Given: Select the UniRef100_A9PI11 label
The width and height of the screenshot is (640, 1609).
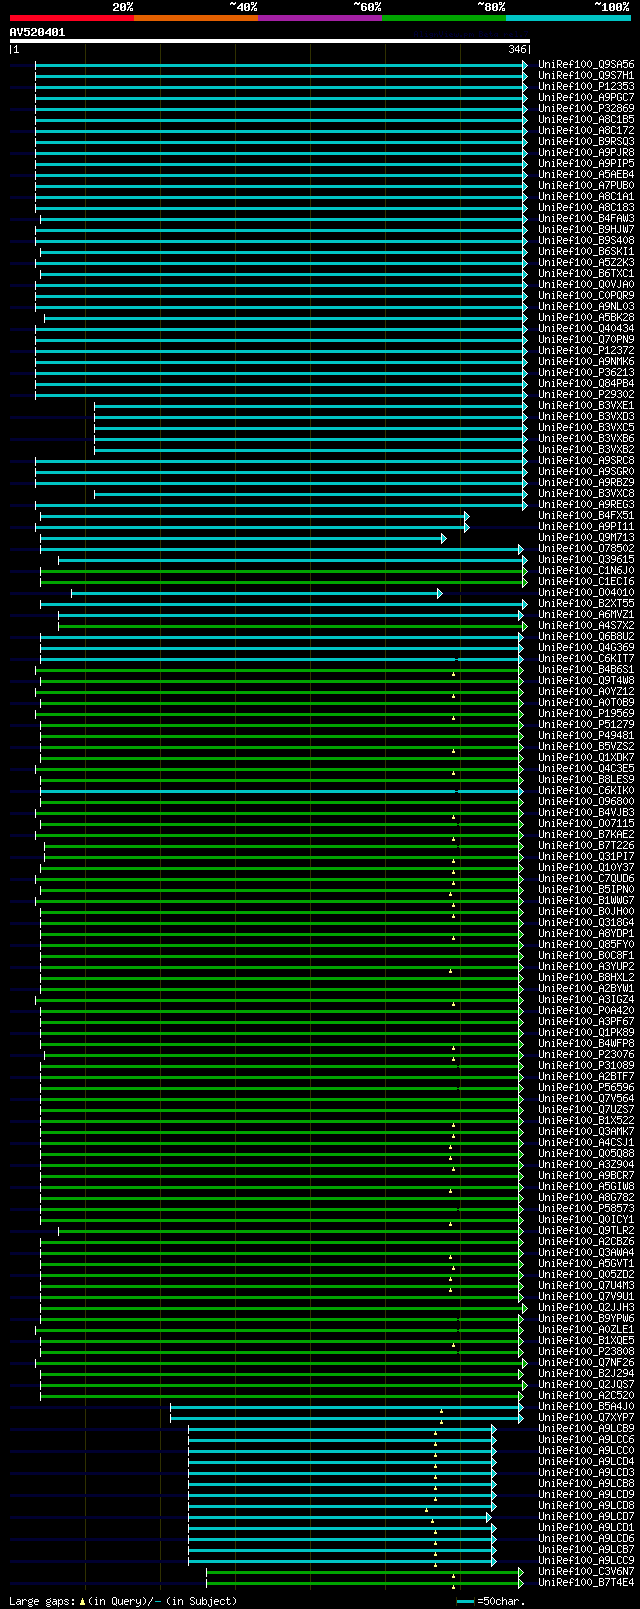Looking at the screenshot, I should click(586, 527).
